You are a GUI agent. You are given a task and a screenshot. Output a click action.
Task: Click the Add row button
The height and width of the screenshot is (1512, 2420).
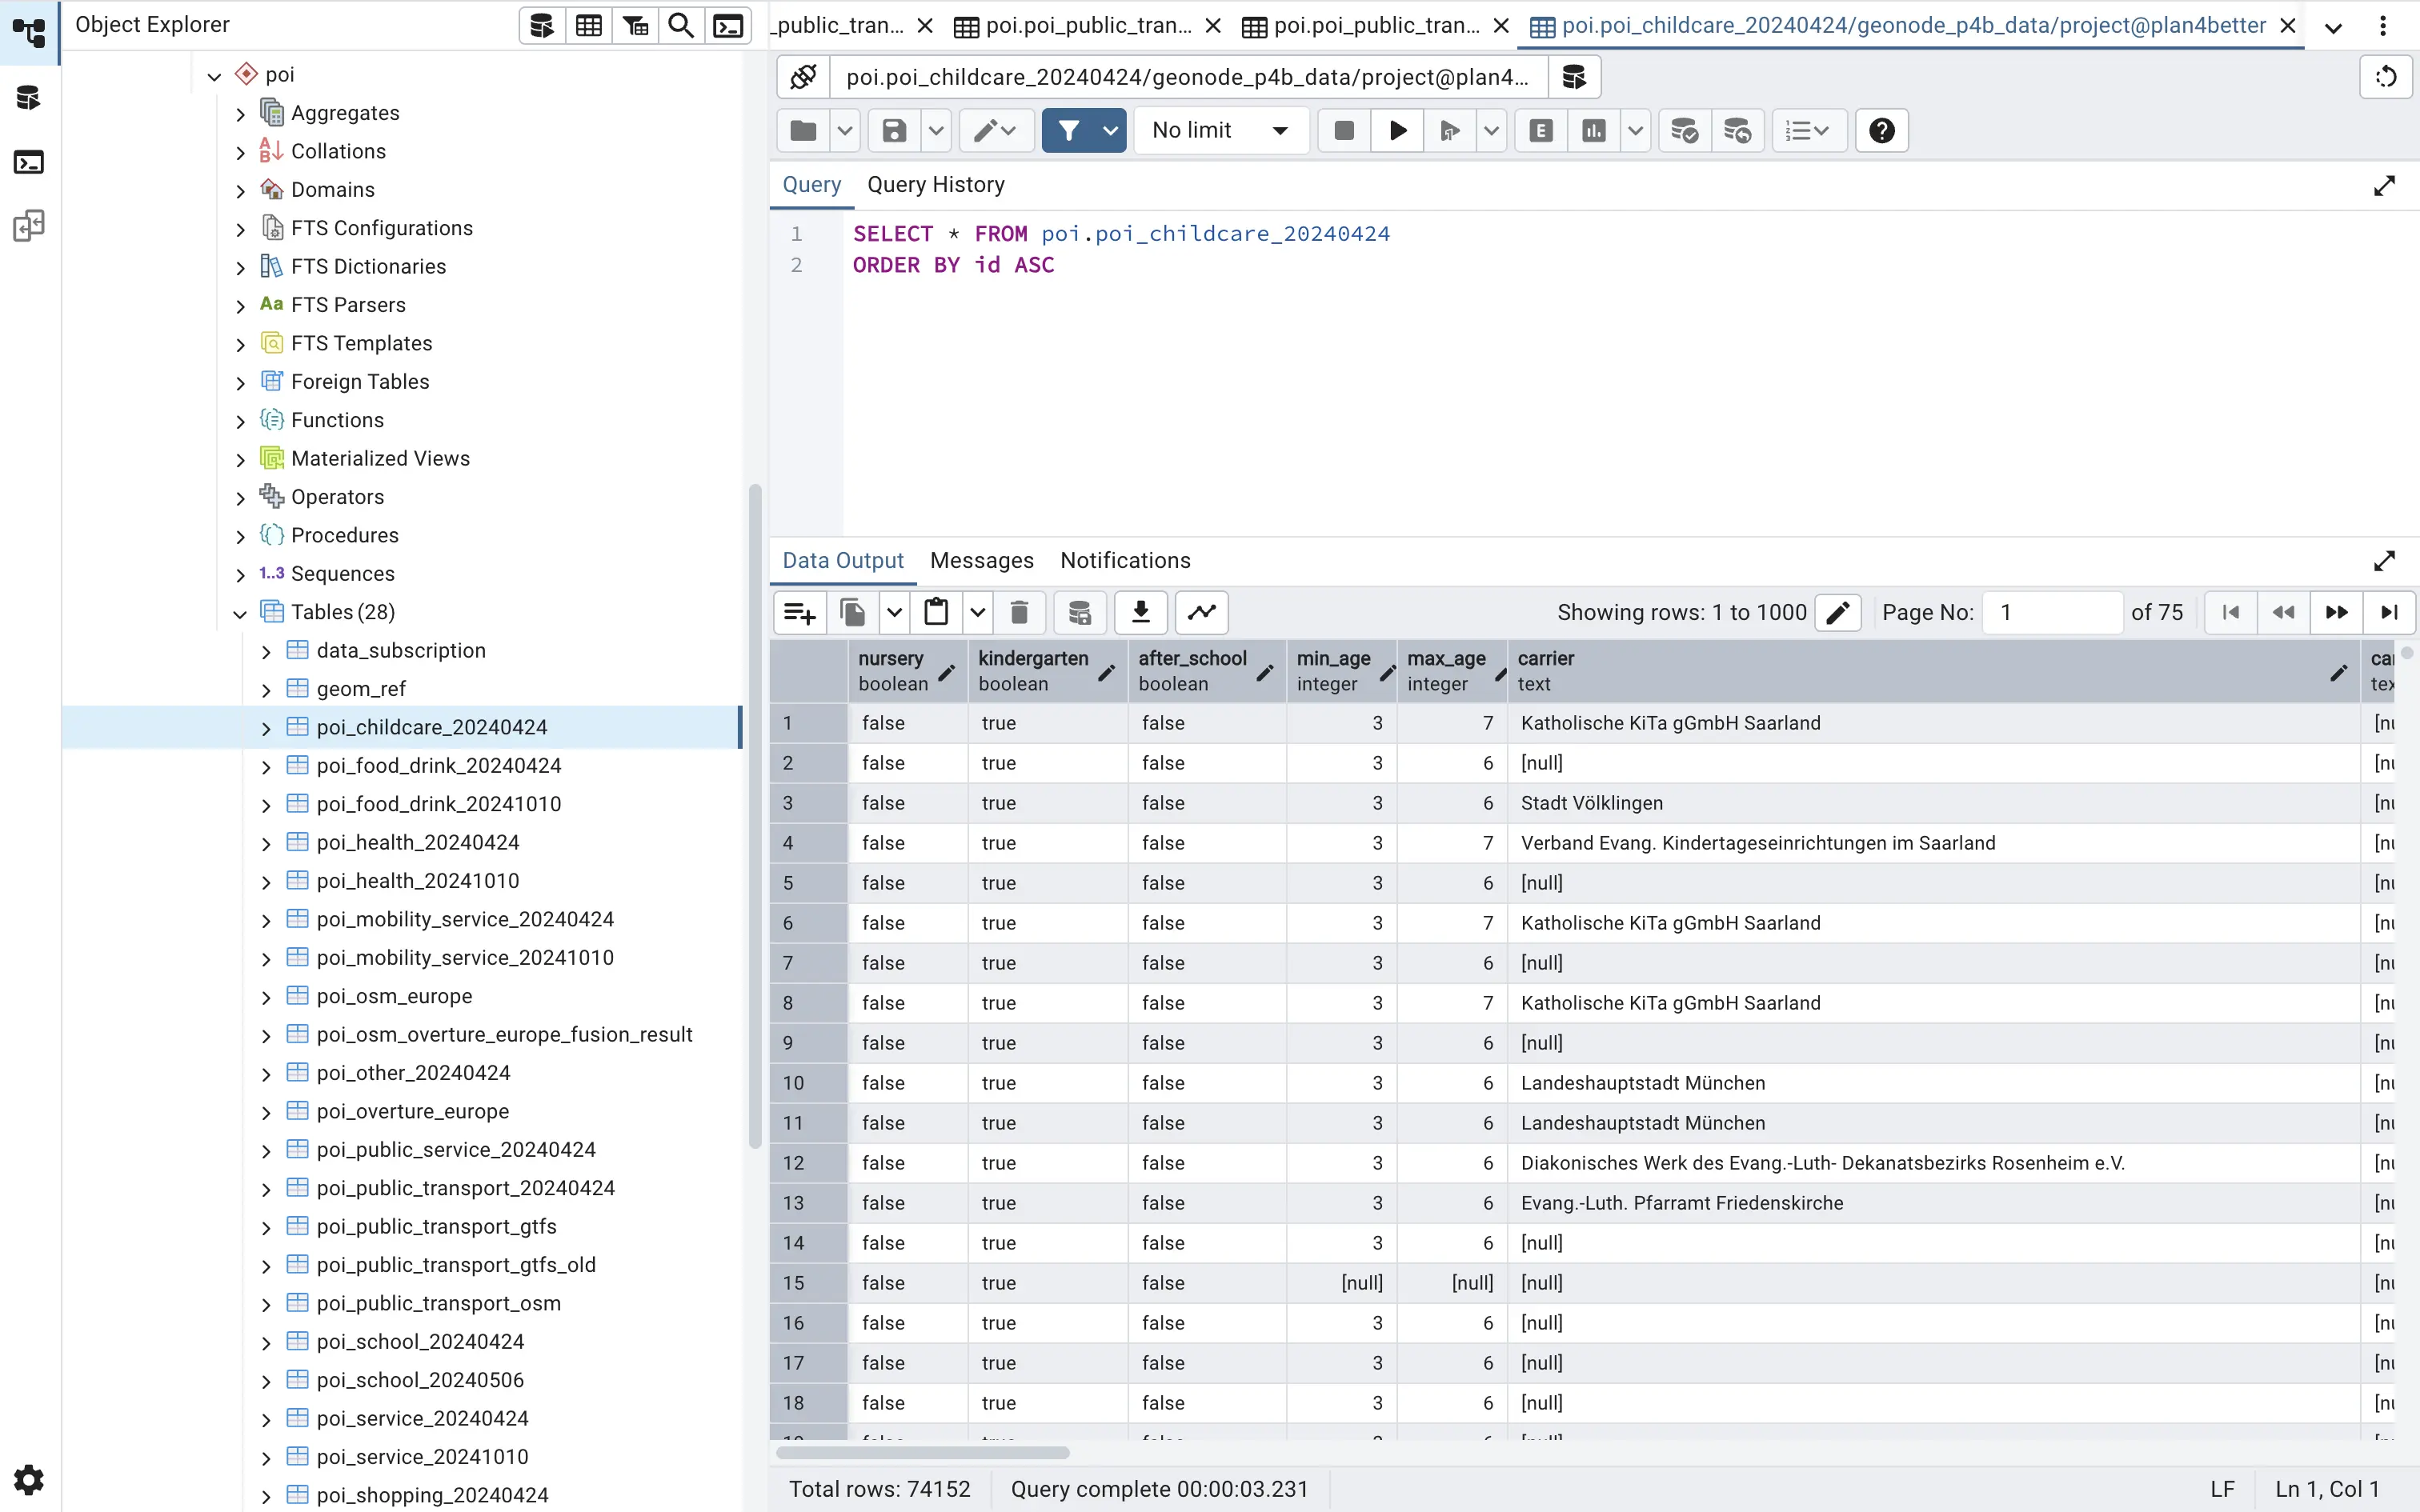800,612
